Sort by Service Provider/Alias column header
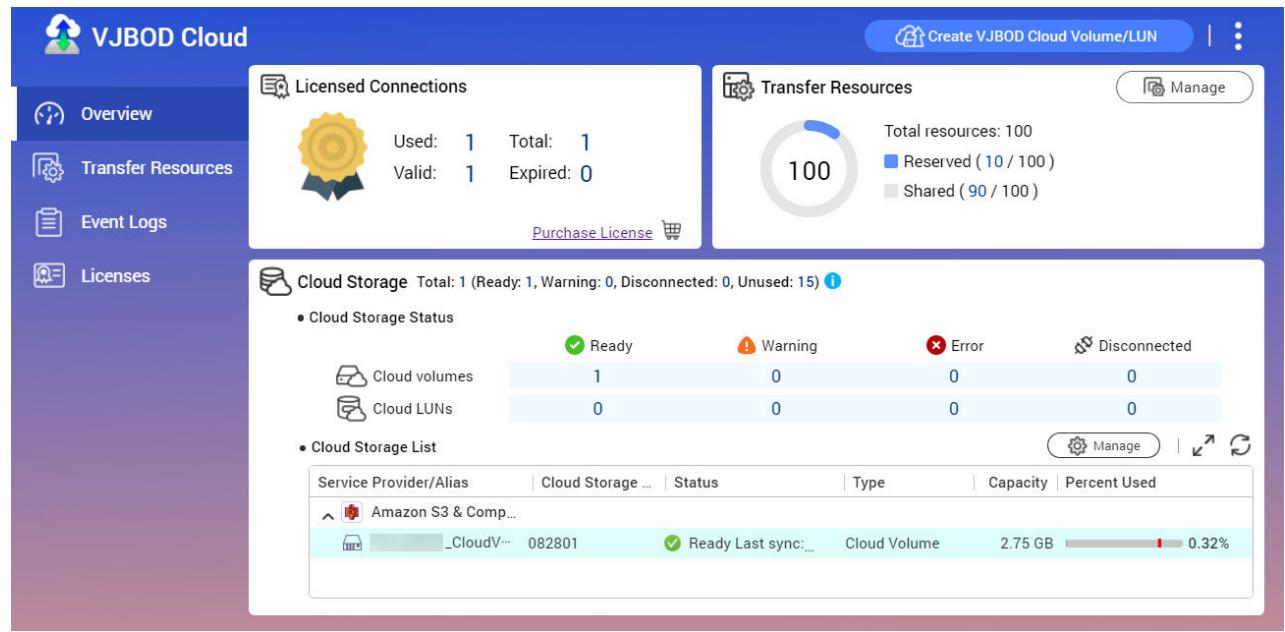Viewport: 1285px width, 632px height. point(420,482)
